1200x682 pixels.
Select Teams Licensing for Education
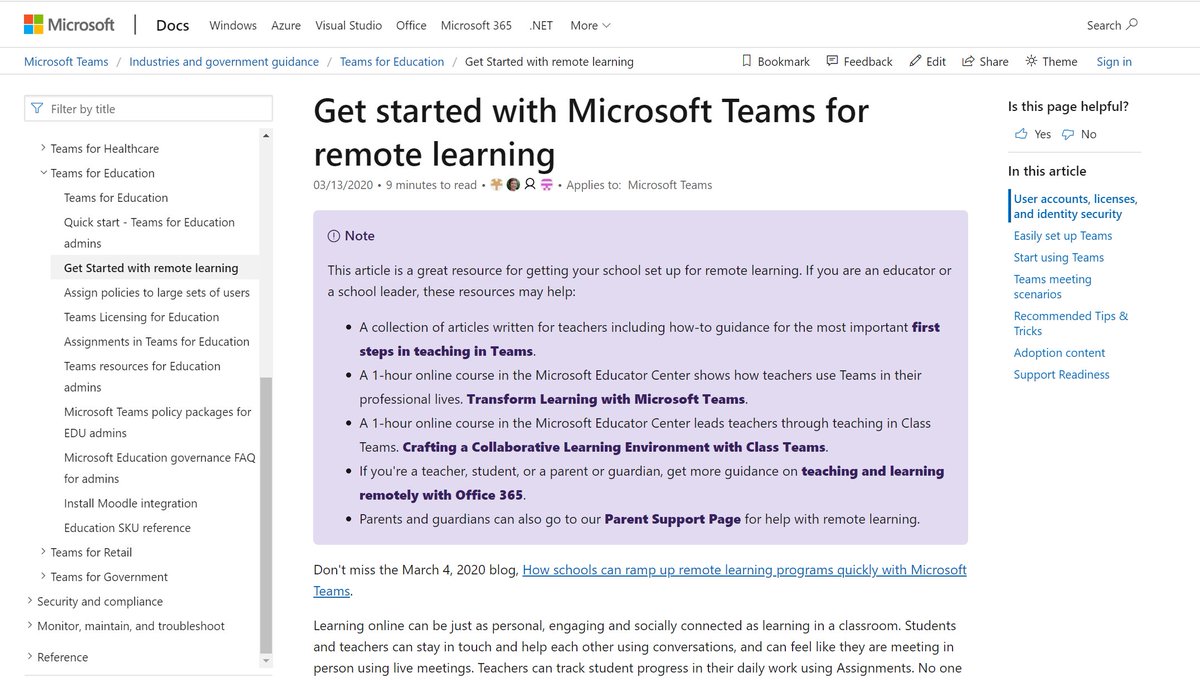[141, 317]
